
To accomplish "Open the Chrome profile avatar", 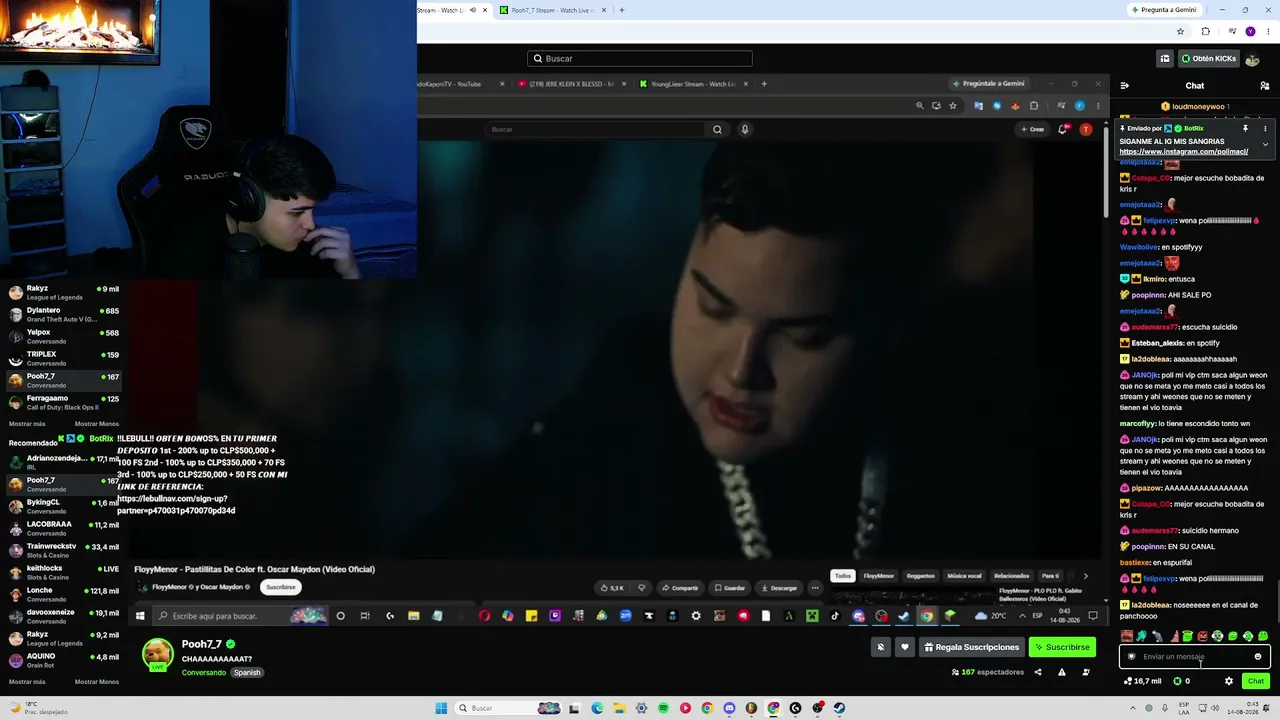I will (1250, 31).
